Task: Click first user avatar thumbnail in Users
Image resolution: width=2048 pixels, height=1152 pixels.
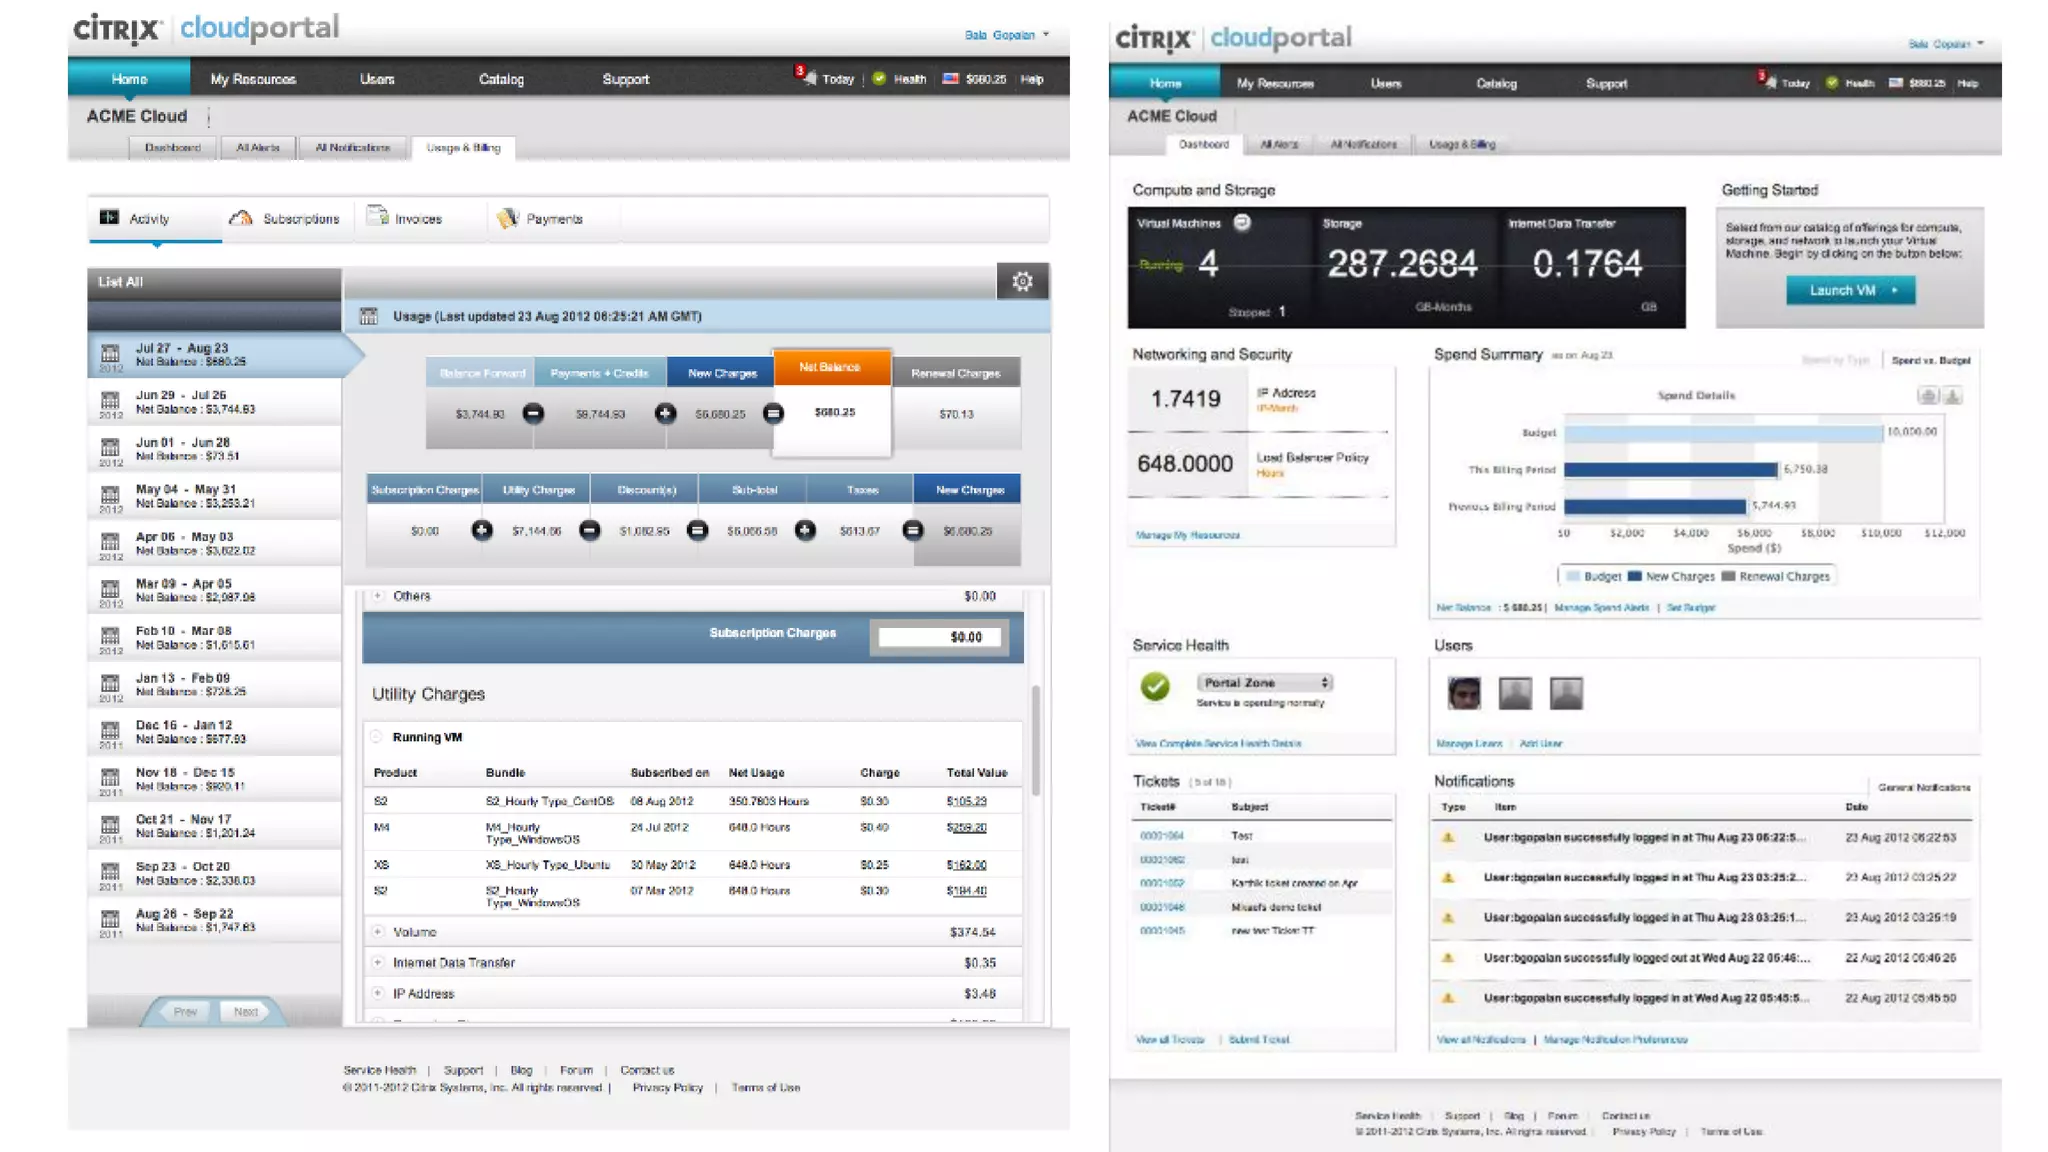Action: click(1464, 693)
